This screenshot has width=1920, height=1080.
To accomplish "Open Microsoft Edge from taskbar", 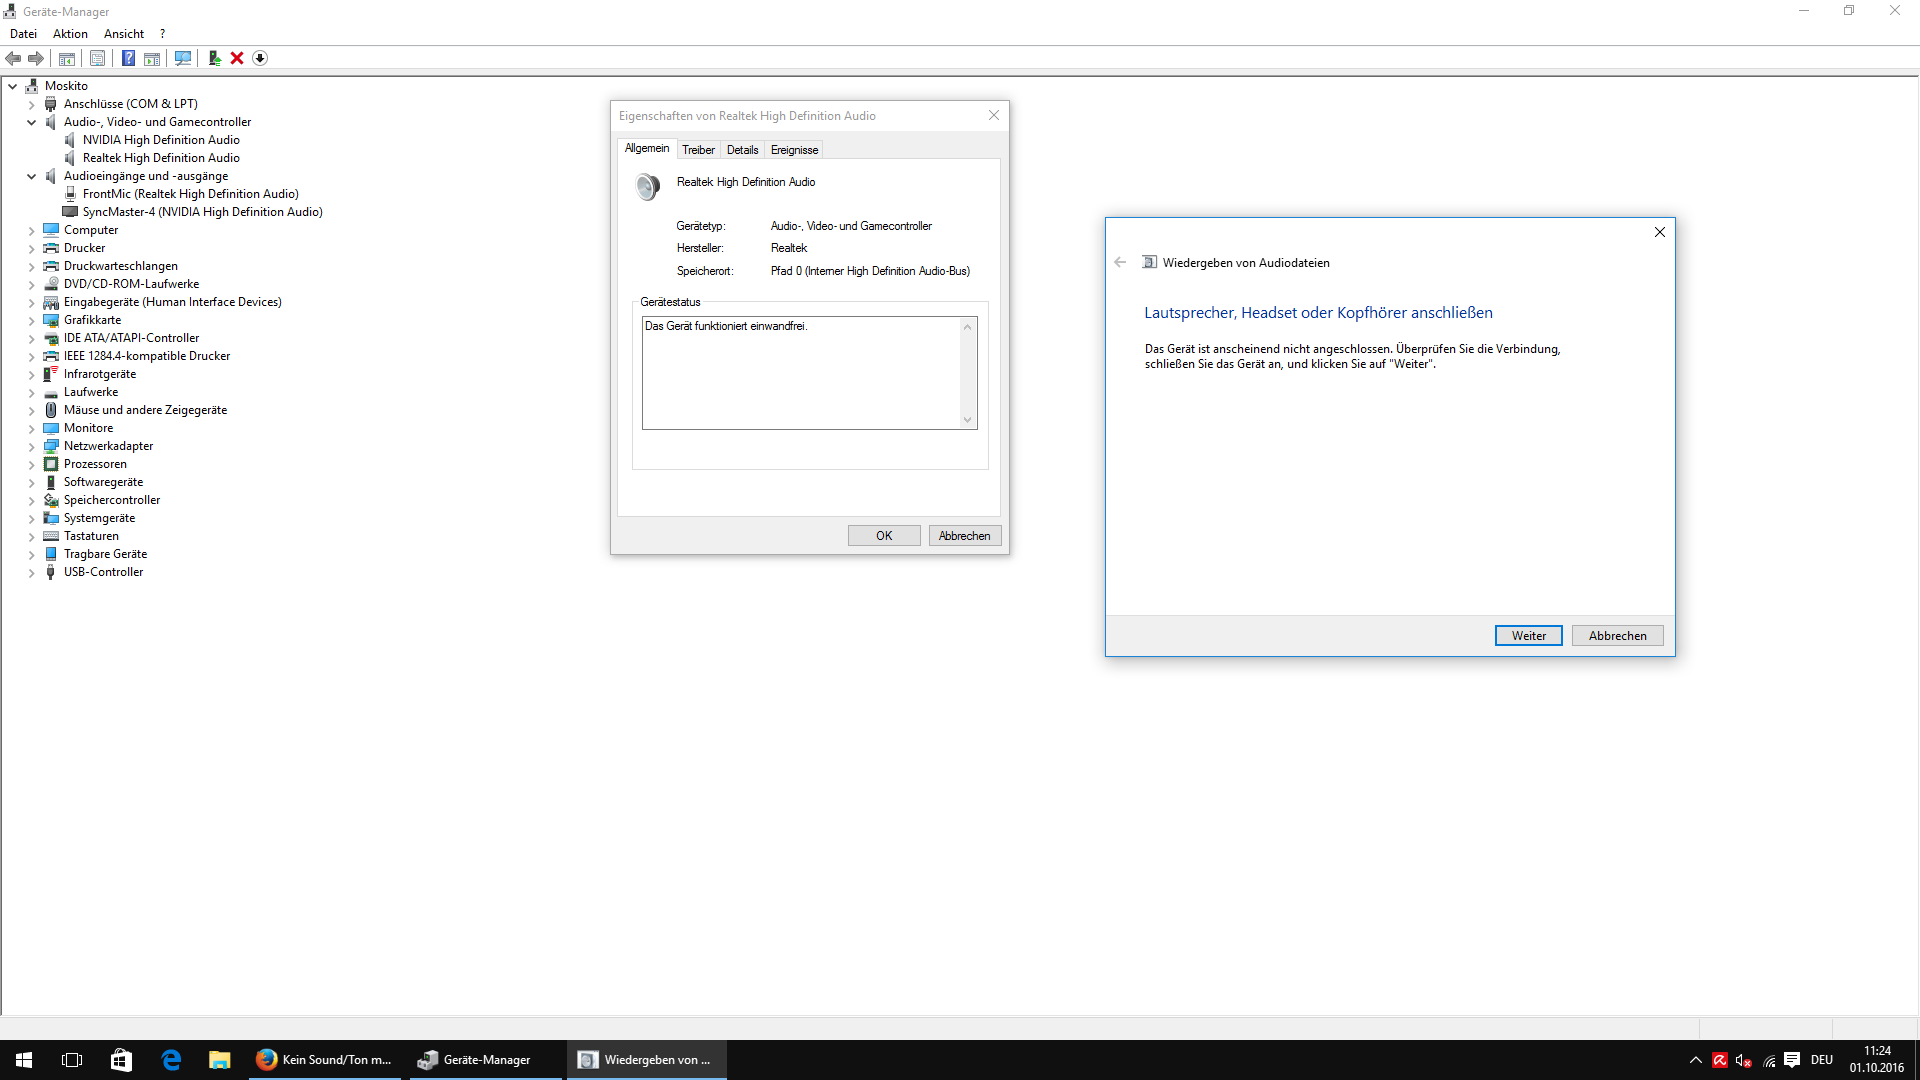I will (171, 1060).
